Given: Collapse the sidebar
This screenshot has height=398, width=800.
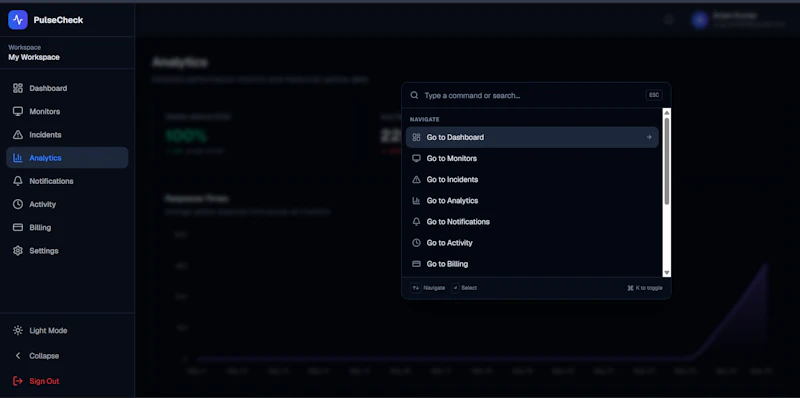Looking at the screenshot, I should [67, 356].
